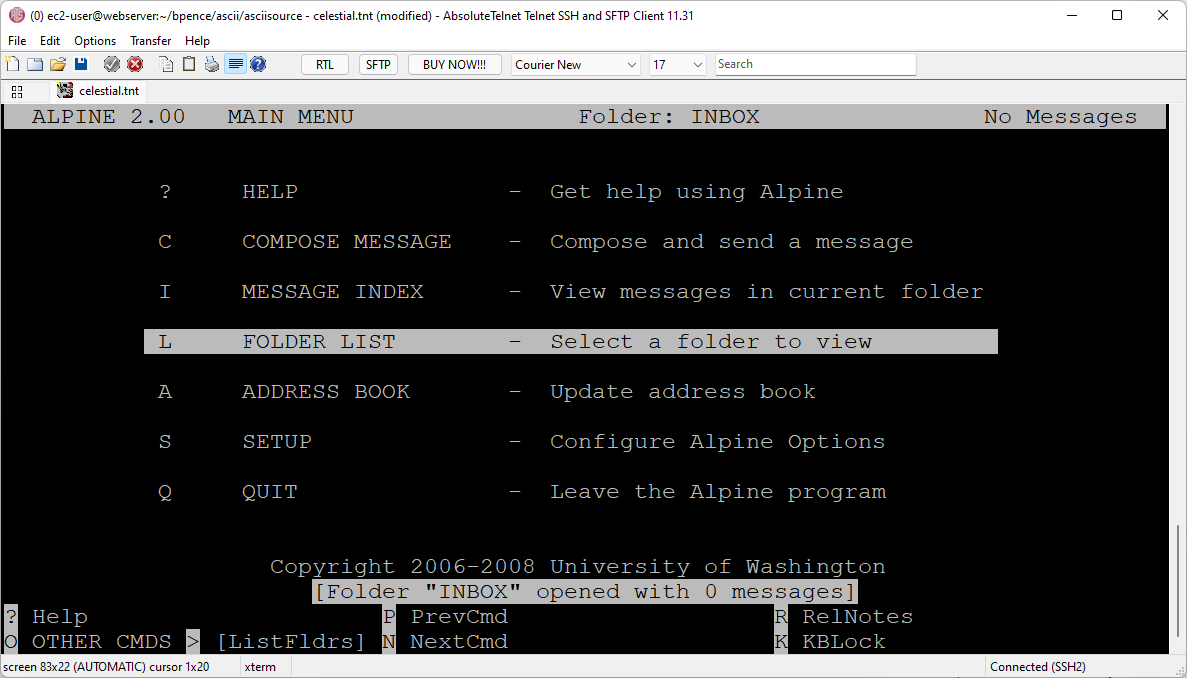Click the Search input field
This screenshot has height=678, width=1187.
tap(815, 64)
